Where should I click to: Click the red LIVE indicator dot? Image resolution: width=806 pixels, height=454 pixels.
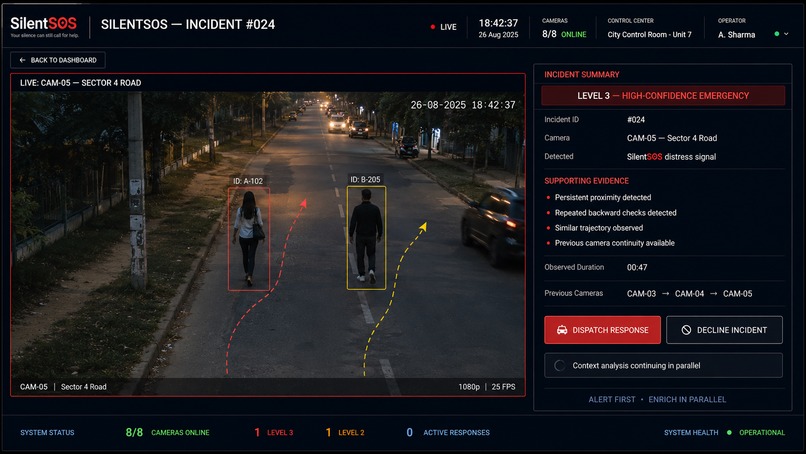coord(433,27)
